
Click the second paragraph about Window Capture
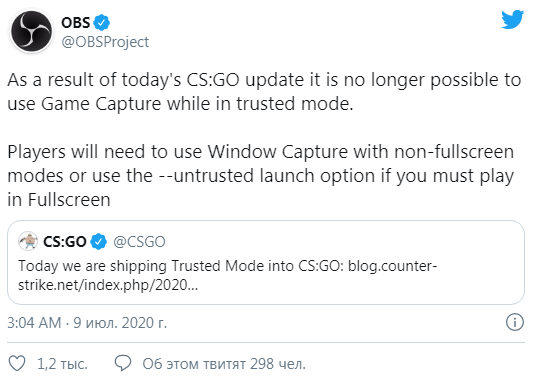click(261, 176)
